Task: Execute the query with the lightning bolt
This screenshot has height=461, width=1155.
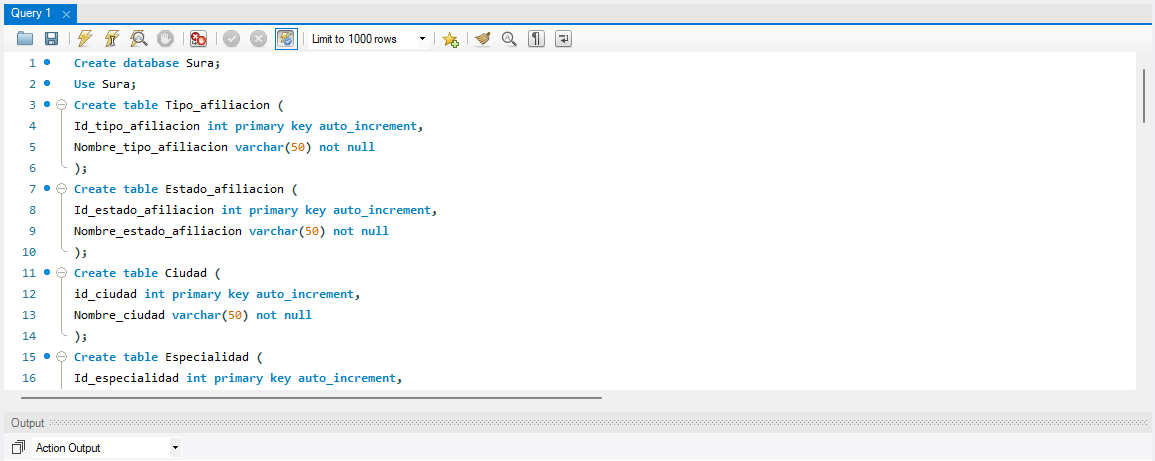Action: point(85,39)
